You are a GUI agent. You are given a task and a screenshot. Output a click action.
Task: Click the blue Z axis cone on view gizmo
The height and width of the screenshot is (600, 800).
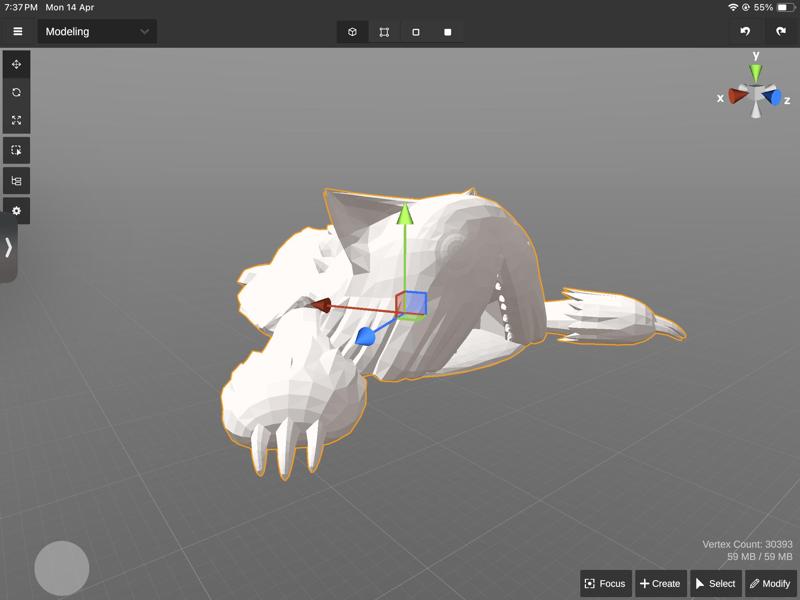click(772, 96)
